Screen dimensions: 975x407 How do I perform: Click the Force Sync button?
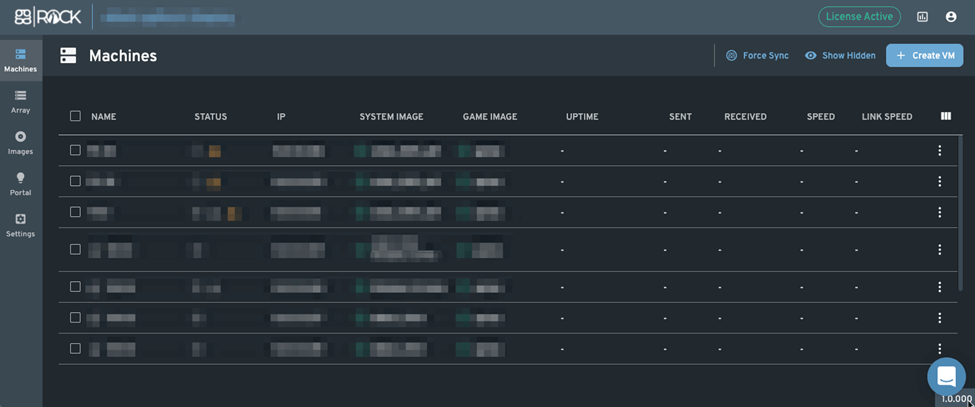[x=757, y=56]
